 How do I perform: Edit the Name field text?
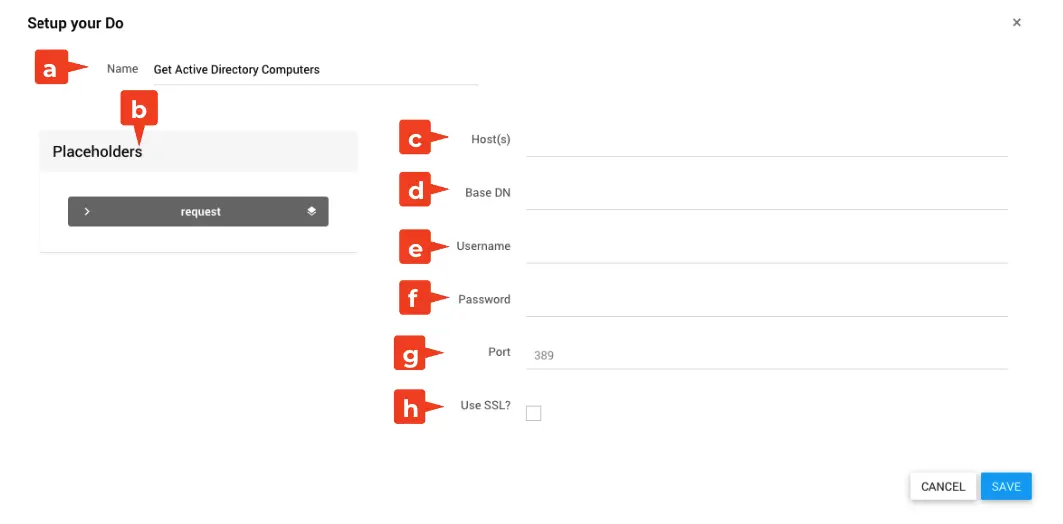pos(312,70)
